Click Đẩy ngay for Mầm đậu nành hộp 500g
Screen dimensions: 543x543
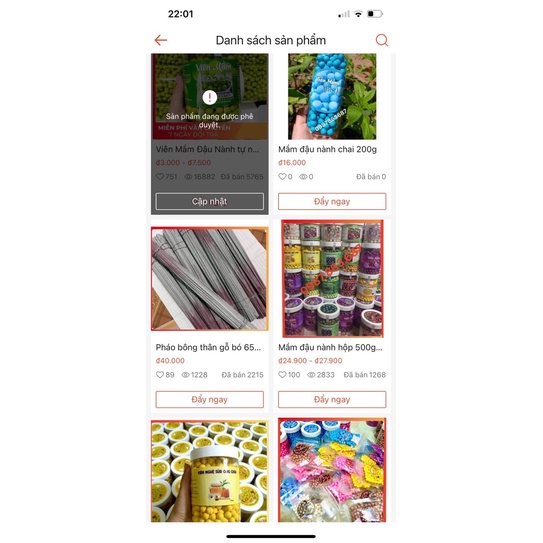tap(332, 399)
